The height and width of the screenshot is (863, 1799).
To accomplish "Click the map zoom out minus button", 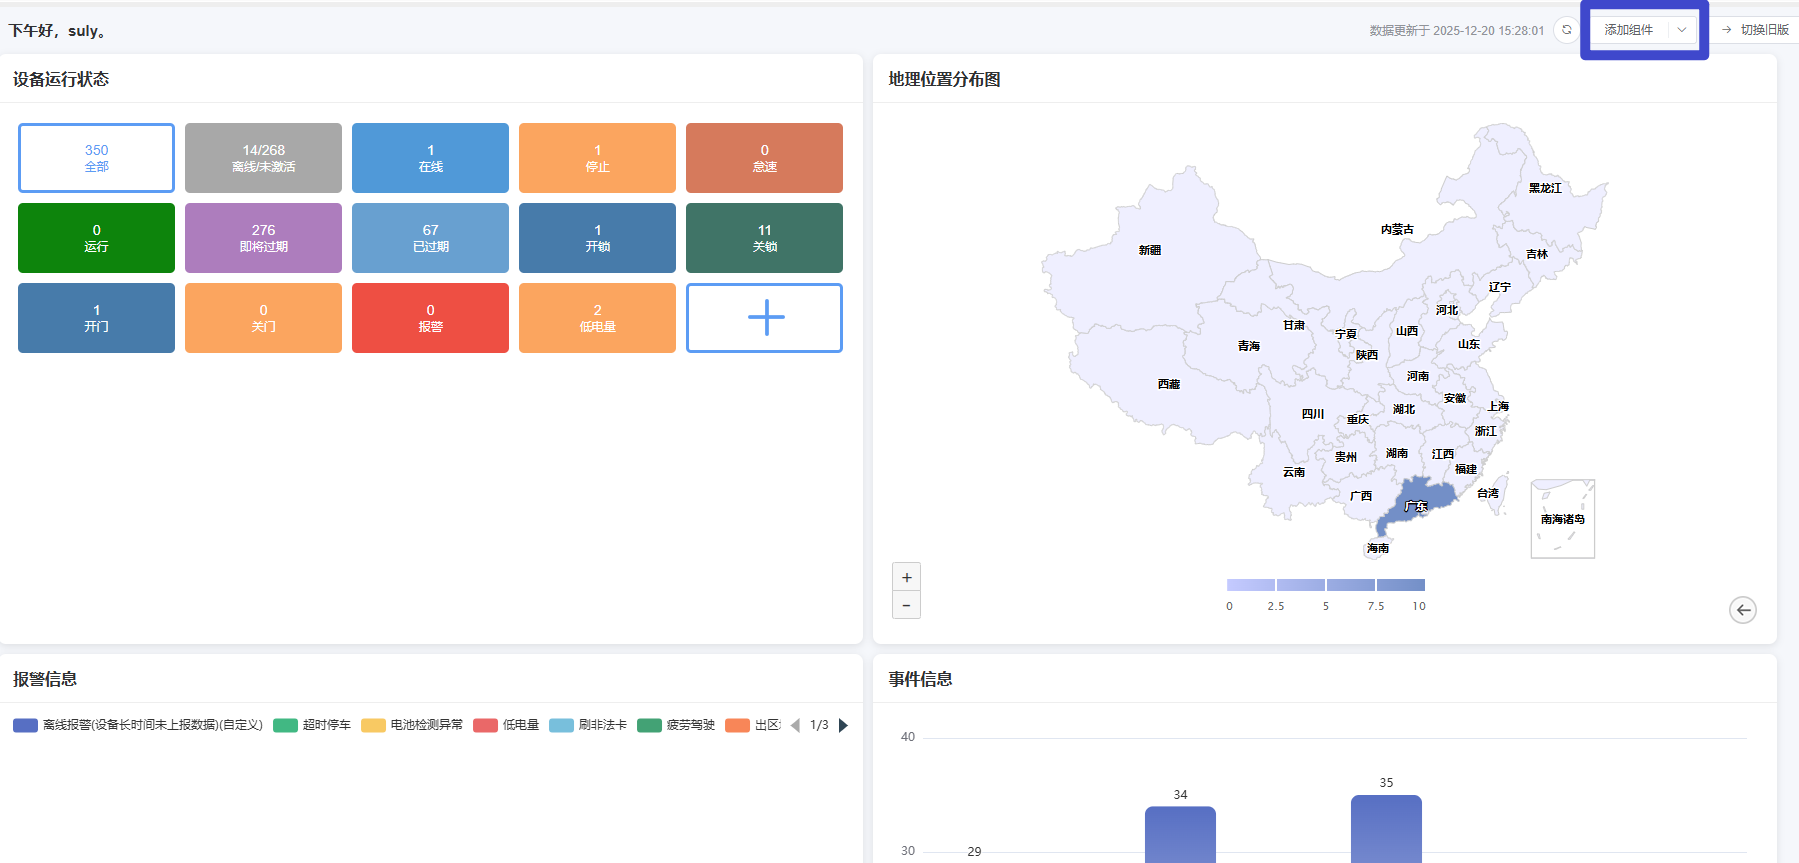I will tap(906, 605).
